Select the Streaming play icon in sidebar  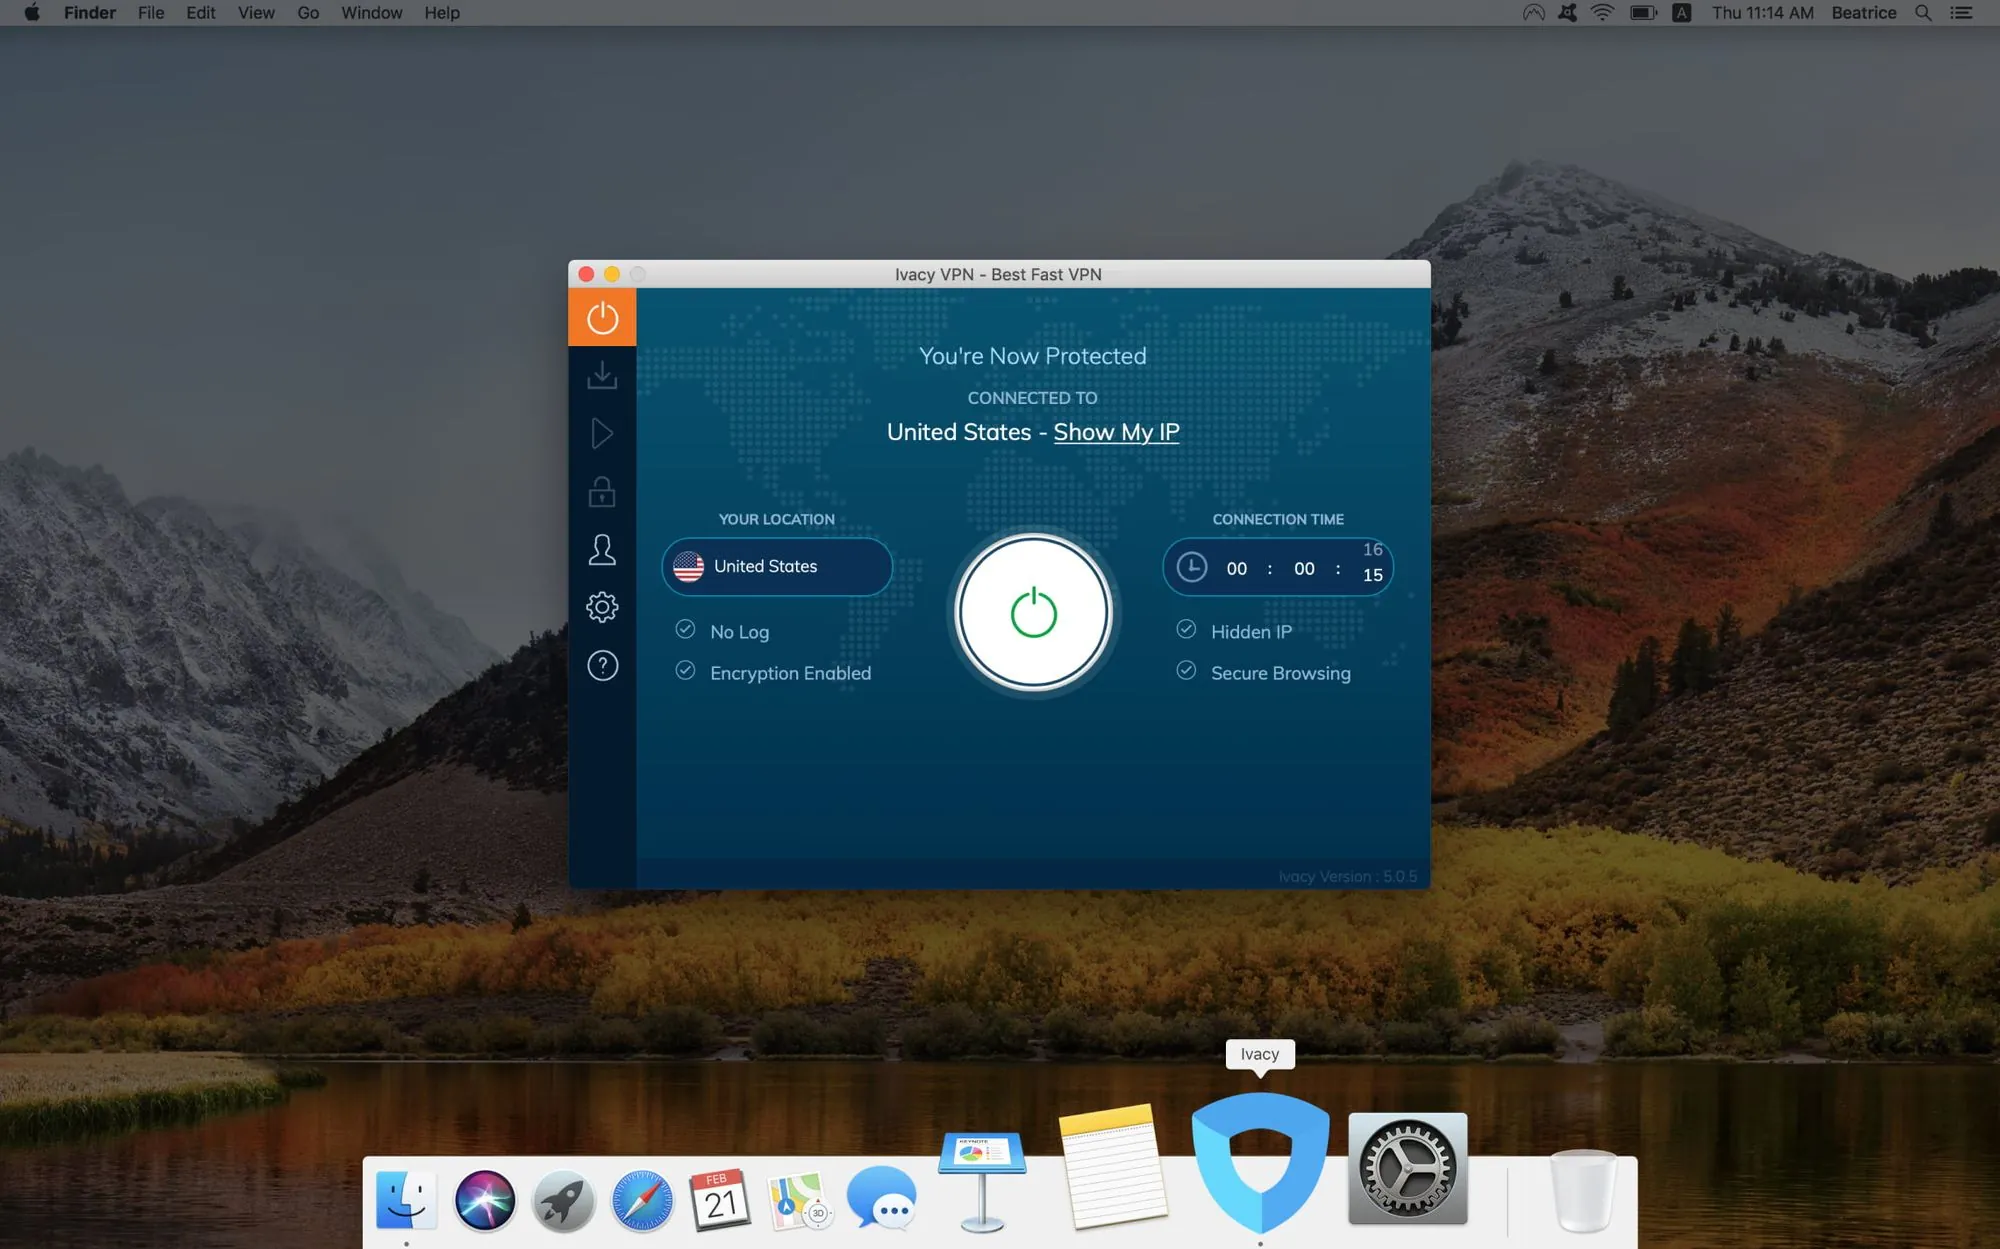(x=602, y=433)
